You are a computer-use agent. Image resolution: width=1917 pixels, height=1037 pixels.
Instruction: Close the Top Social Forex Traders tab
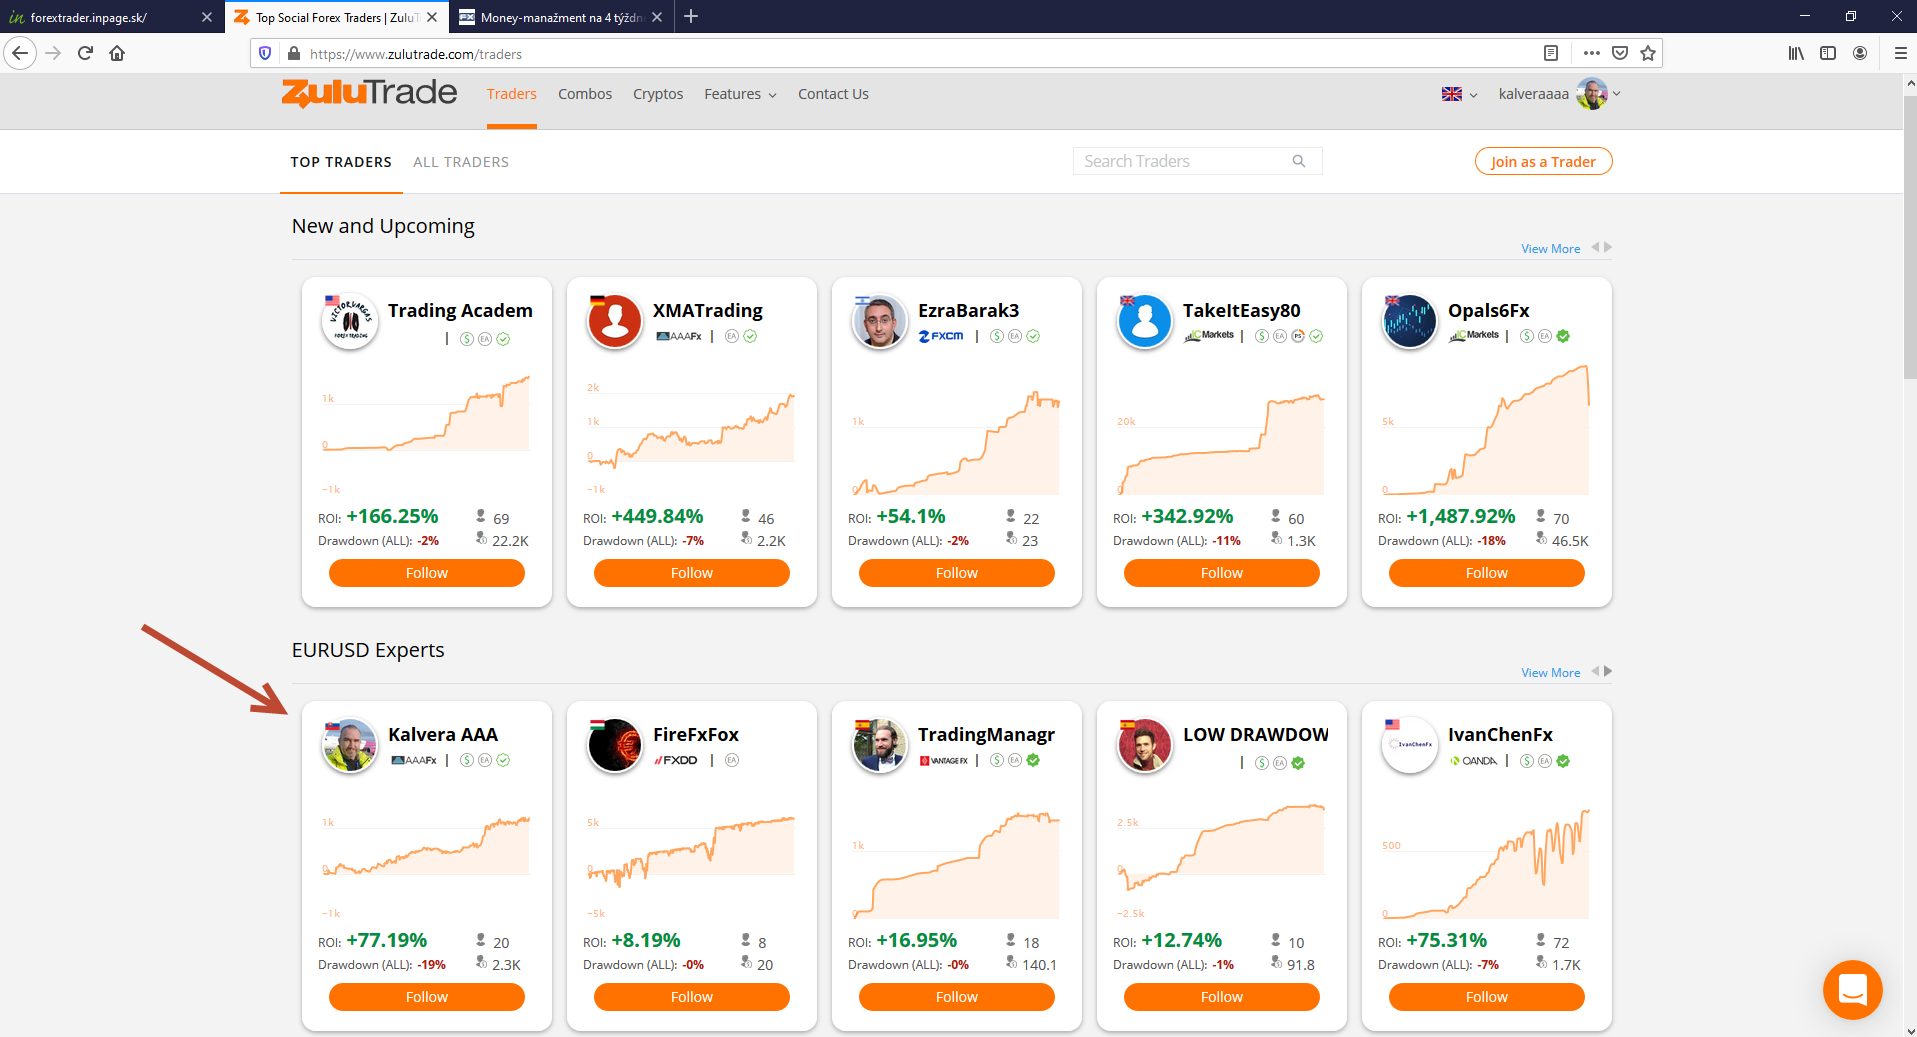[x=432, y=17]
